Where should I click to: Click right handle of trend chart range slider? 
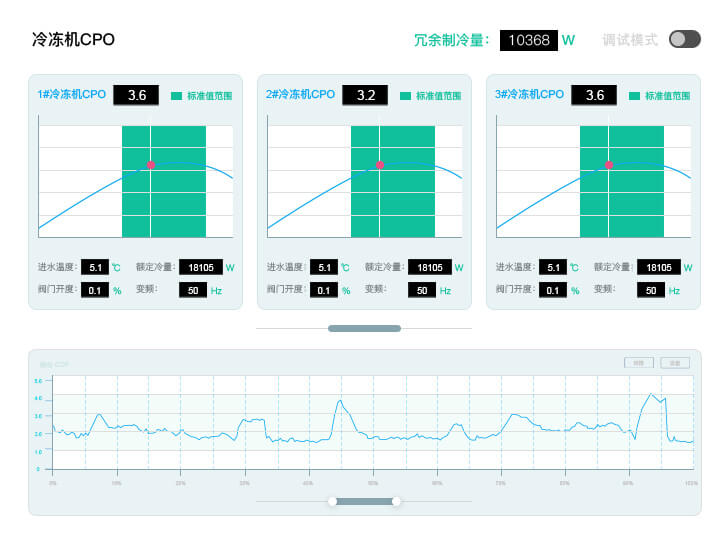[x=396, y=501]
